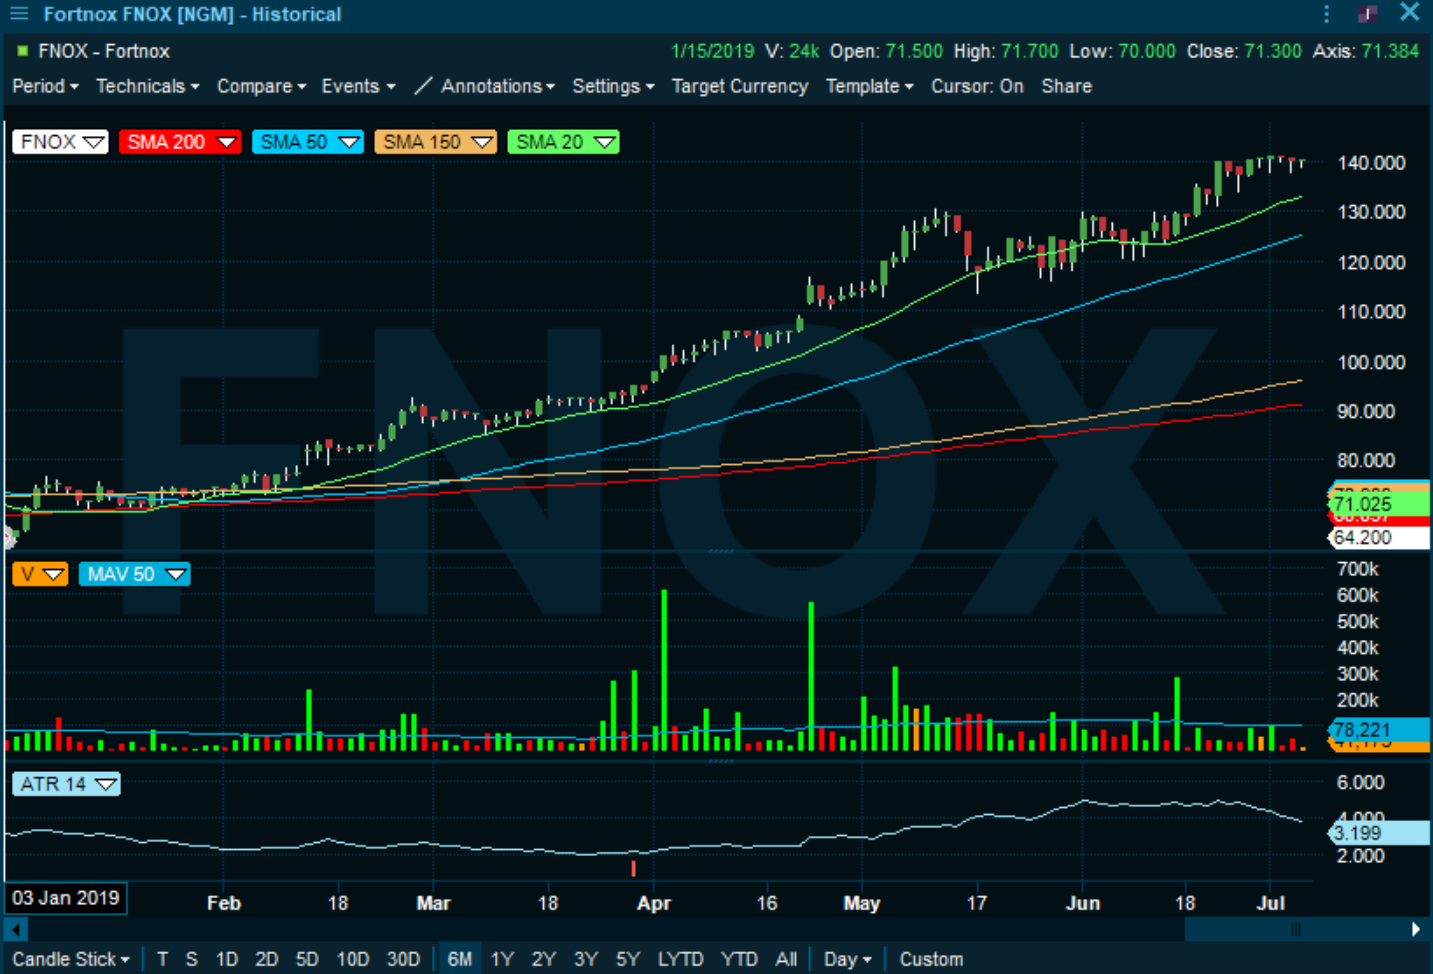Select the 6M range button

coord(459,959)
